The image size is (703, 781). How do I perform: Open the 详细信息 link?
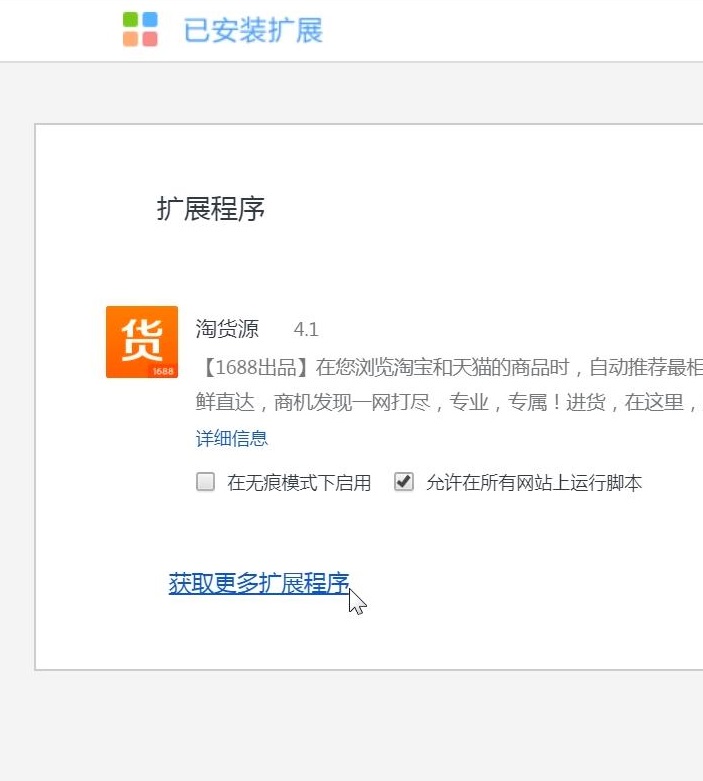click(x=232, y=438)
